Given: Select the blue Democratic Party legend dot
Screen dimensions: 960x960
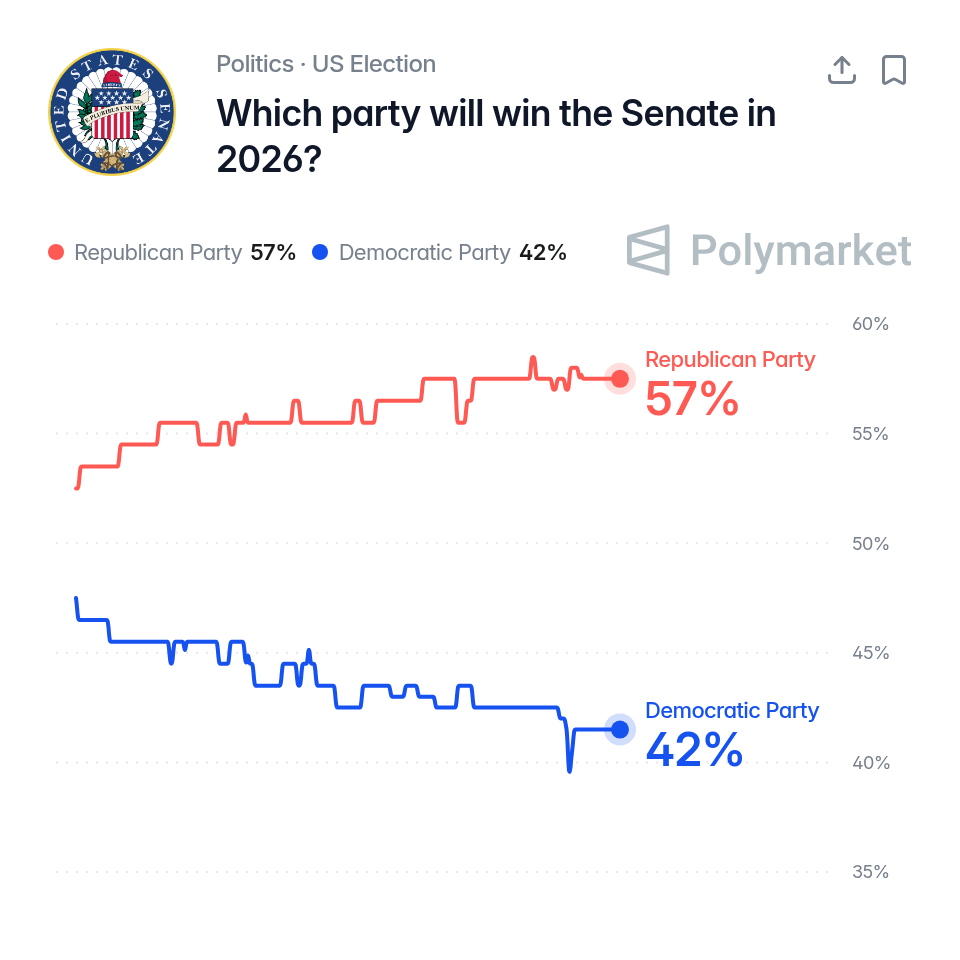Looking at the screenshot, I should 320,252.
